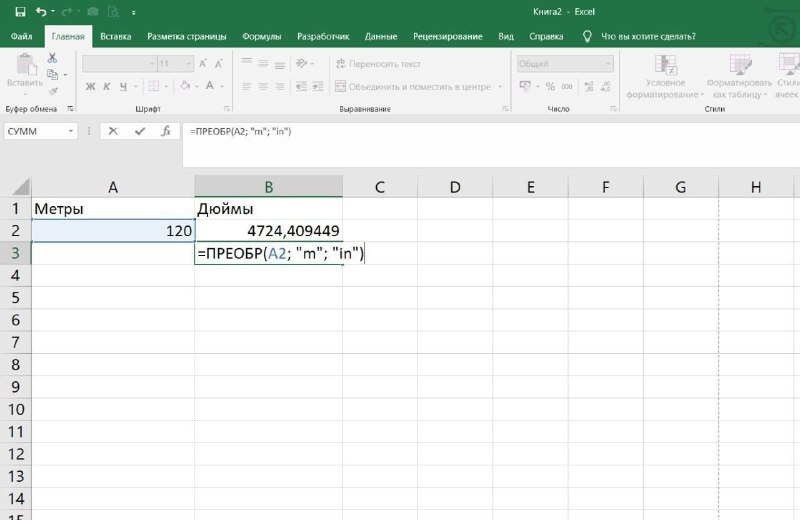Image resolution: width=800 pixels, height=520 pixels.
Task: Increase the cell indent
Action: point(318,86)
